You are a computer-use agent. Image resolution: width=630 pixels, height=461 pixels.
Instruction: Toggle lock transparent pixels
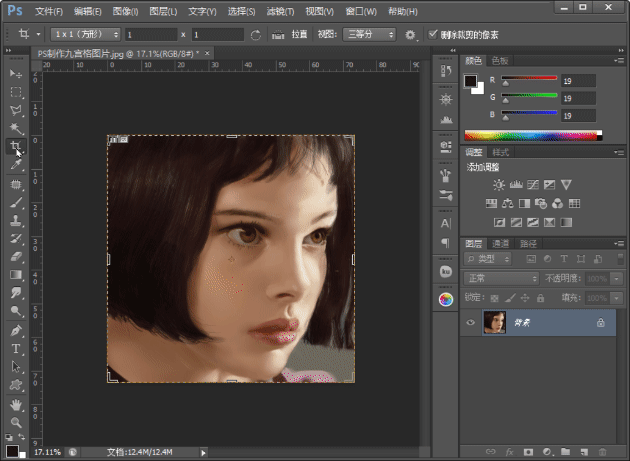tap(495, 298)
